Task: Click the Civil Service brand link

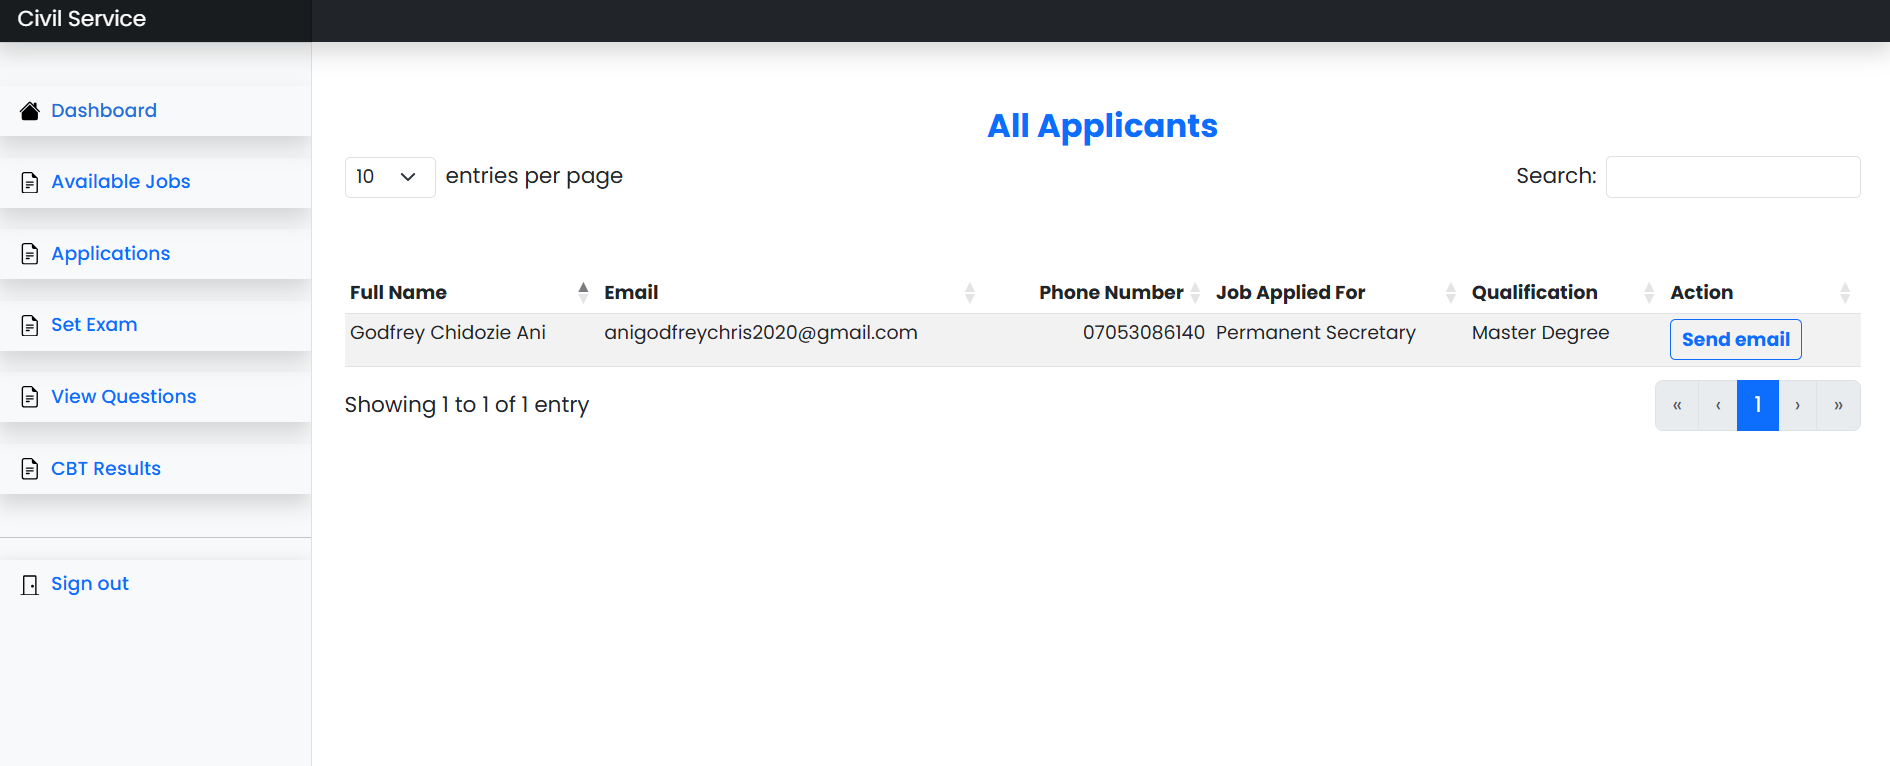Action: coord(82,18)
